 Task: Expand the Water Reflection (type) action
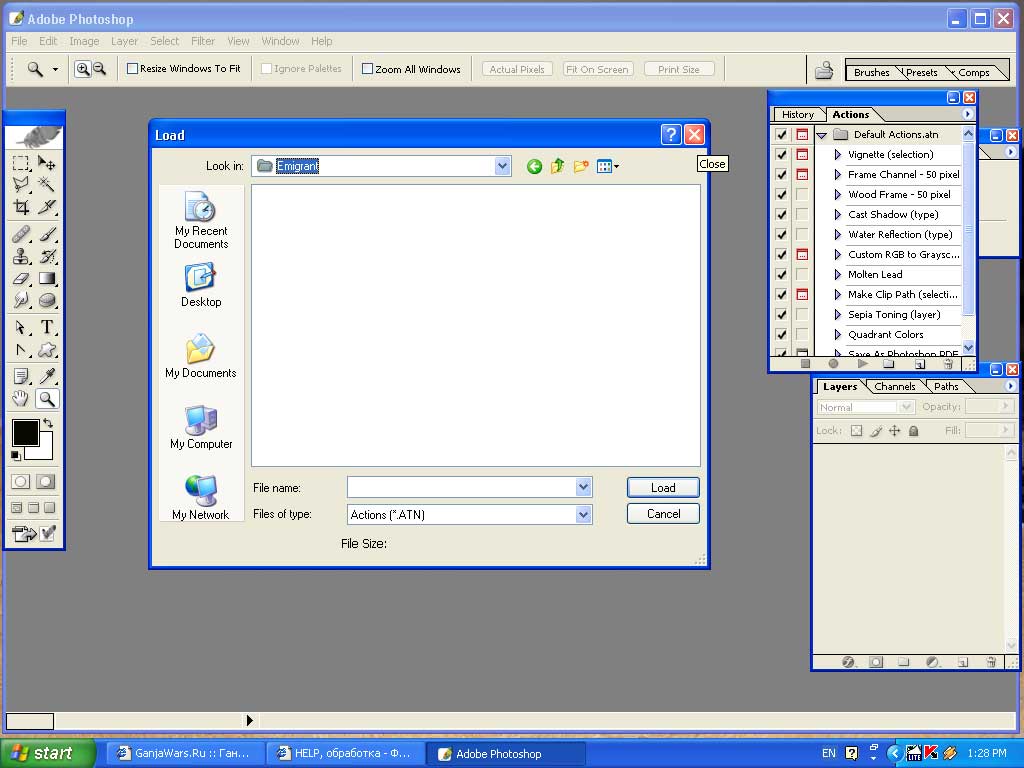[x=838, y=234]
